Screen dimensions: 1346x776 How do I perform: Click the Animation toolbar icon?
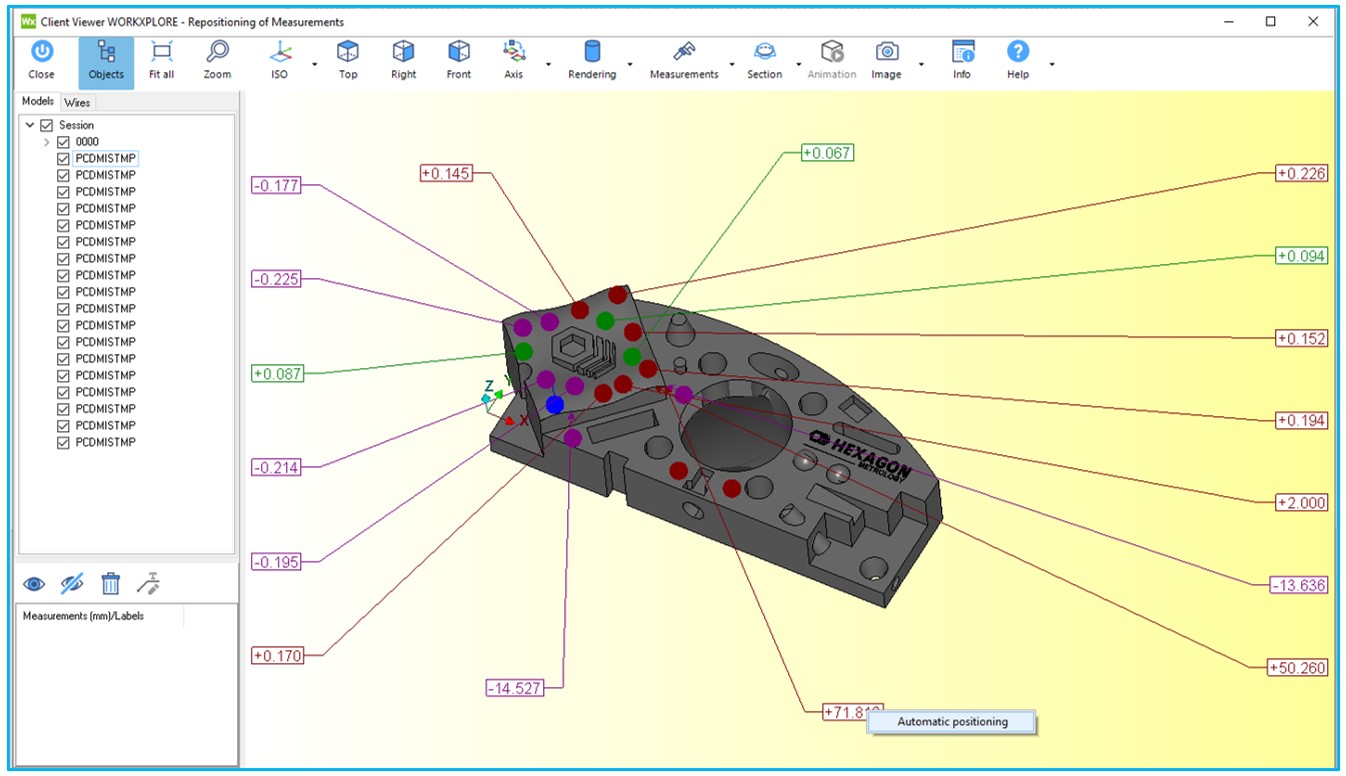click(832, 51)
